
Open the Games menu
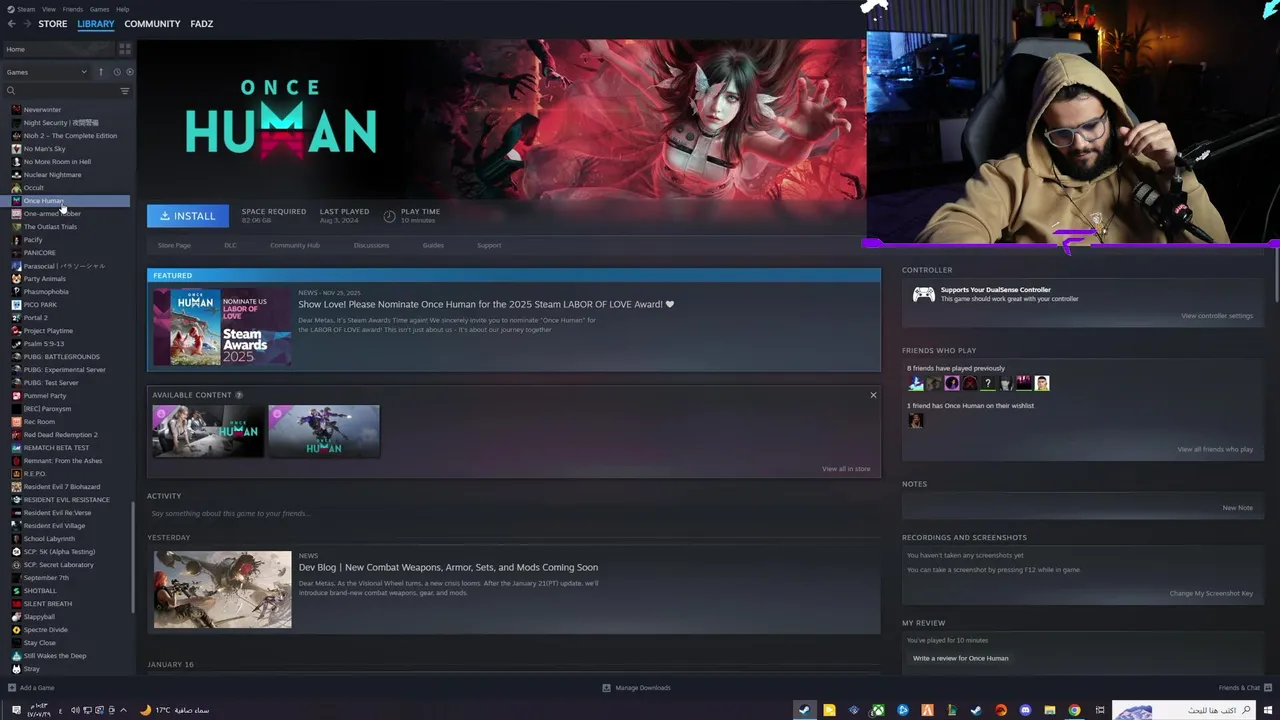coord(100,9)
